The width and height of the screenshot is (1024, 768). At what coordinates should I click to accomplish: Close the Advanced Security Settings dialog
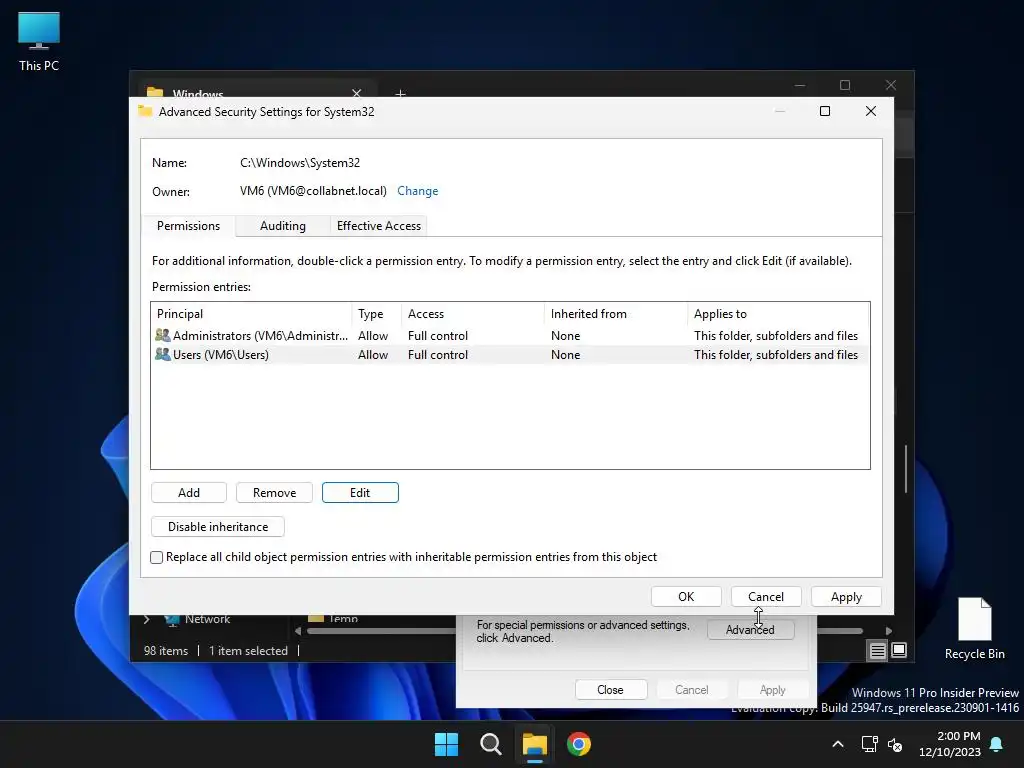pyautogui.click(x=871, y=111)
